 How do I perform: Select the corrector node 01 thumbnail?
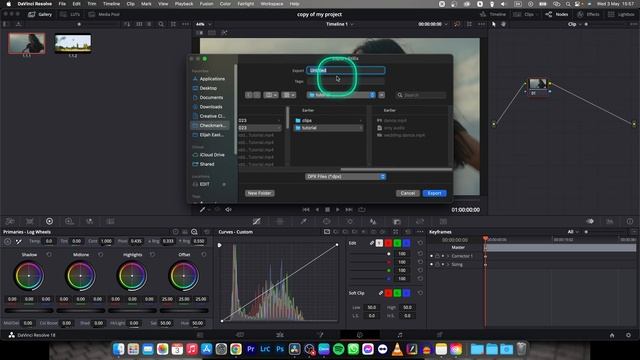(x=538, y=84)
